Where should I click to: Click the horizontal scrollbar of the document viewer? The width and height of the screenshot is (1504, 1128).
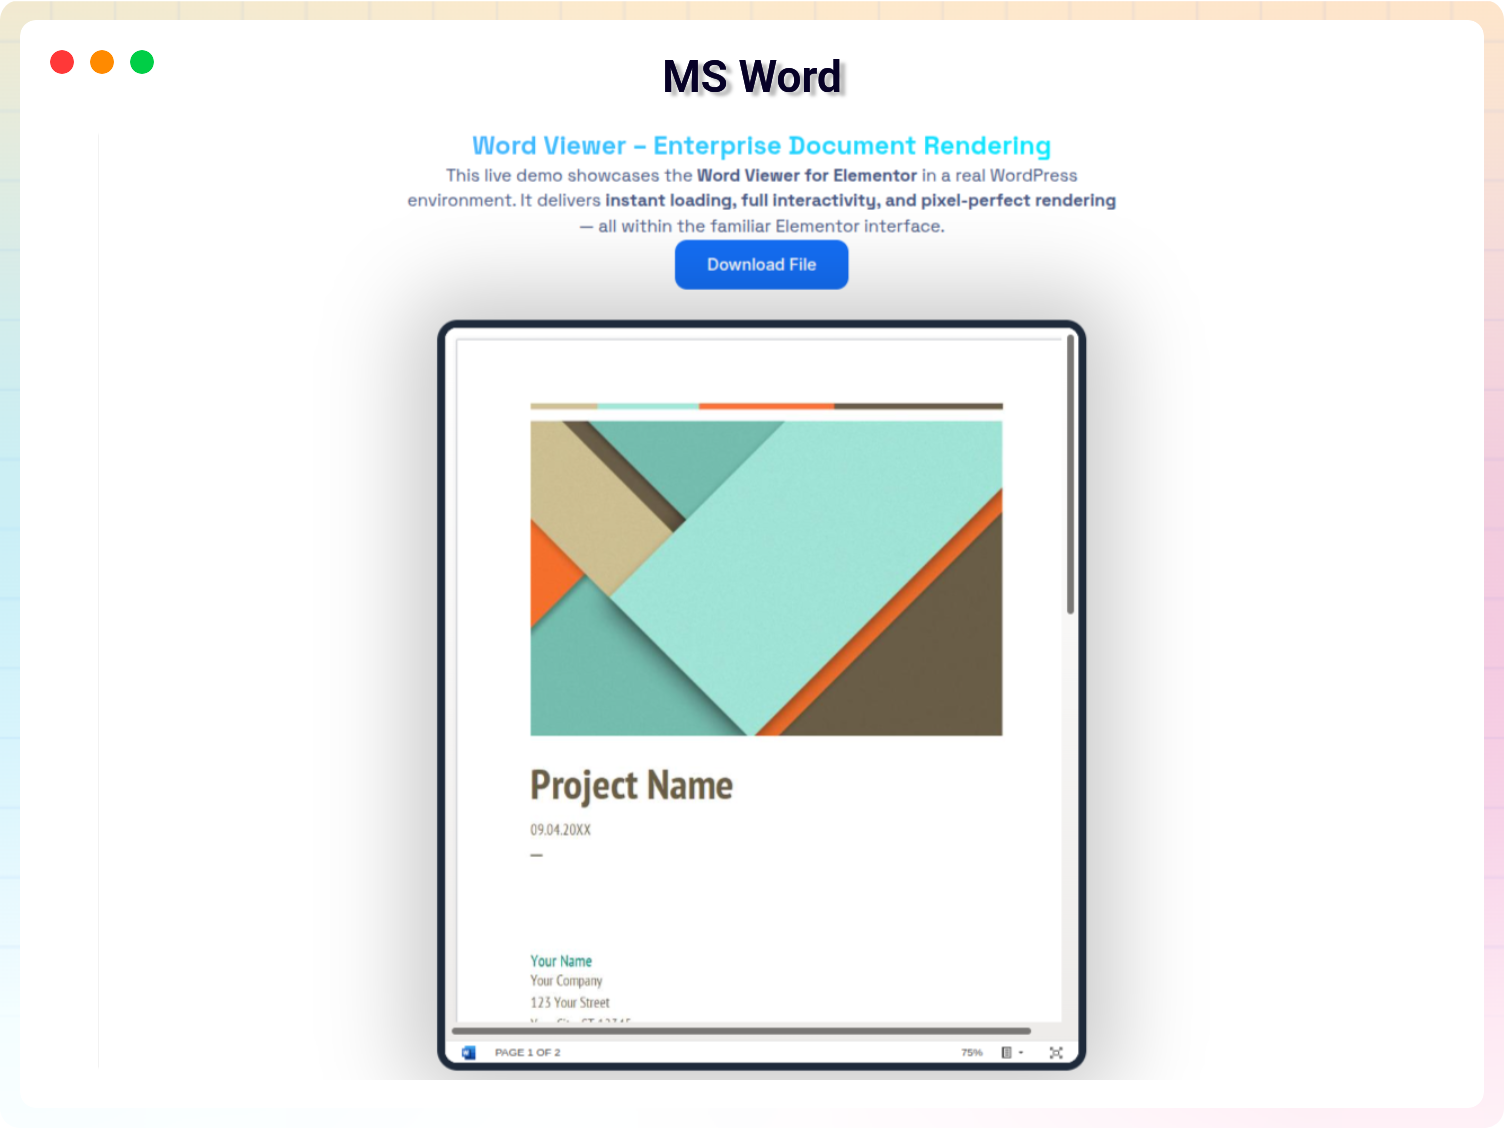(x=741, y=1030)
